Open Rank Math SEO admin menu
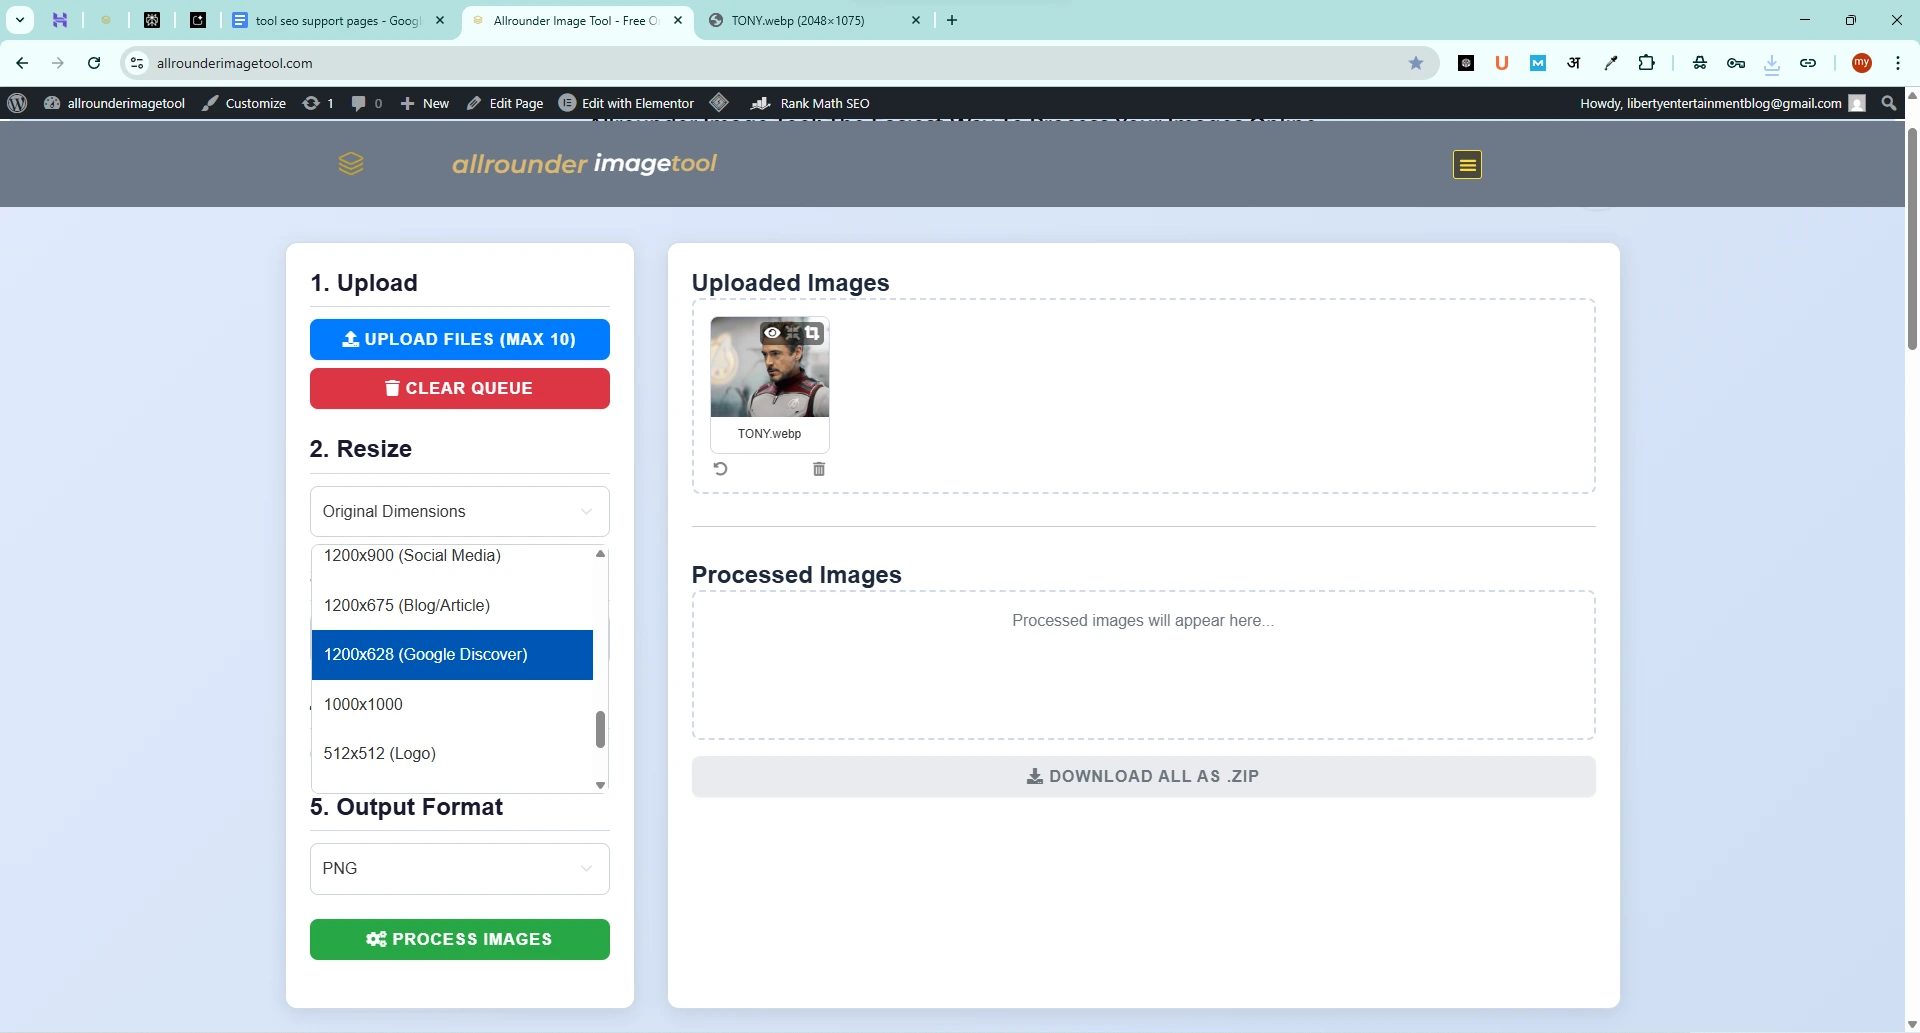 [811, 103]
